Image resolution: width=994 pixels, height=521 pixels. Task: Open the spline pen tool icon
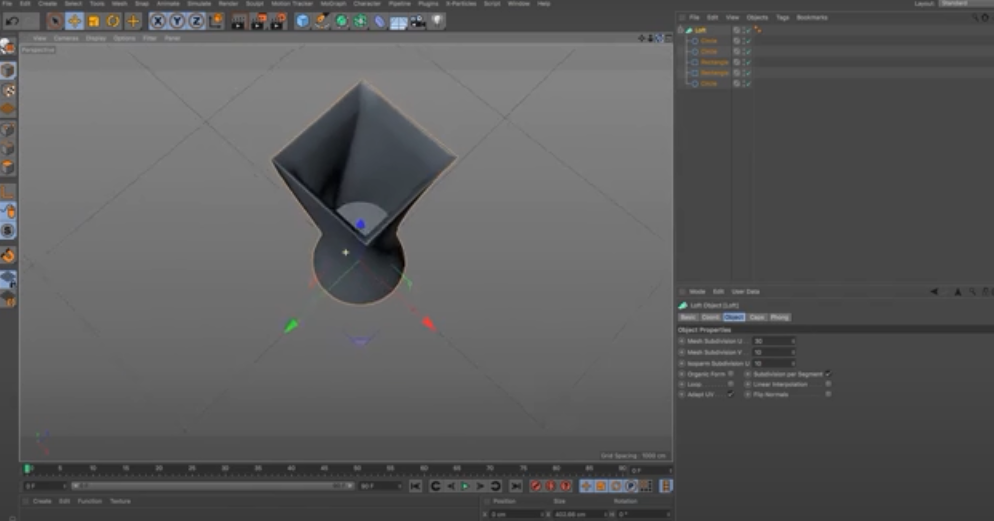click(322, 22)
